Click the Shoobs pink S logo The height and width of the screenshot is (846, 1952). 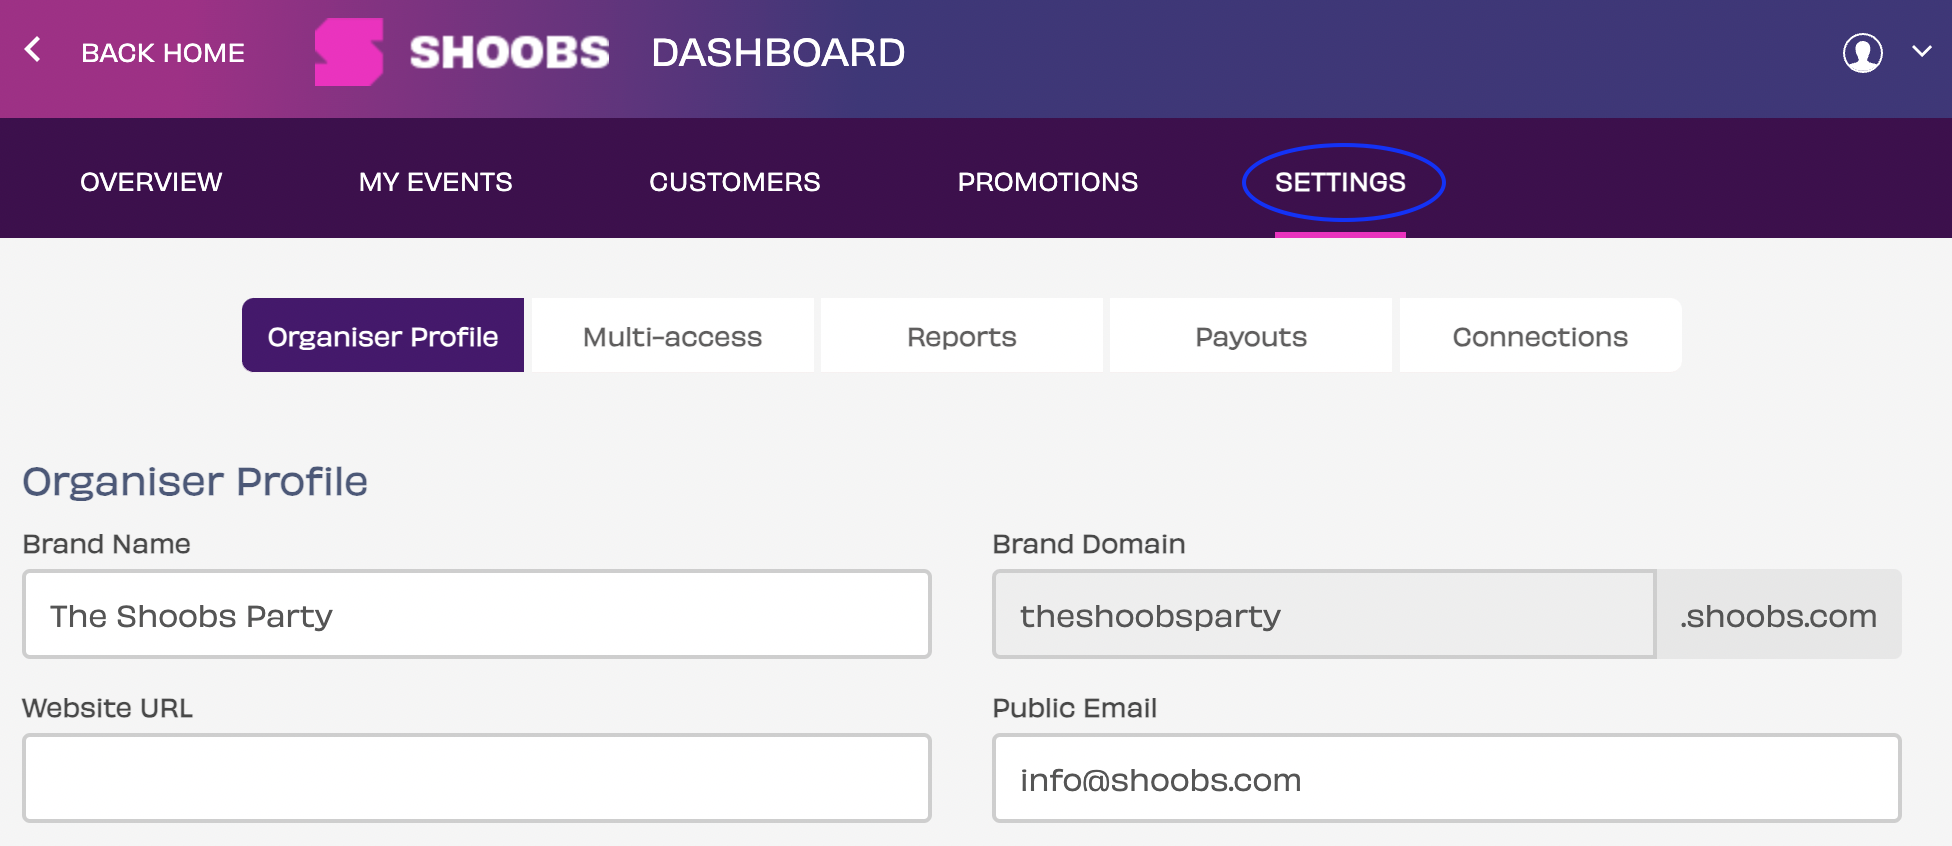pos(349,52)
